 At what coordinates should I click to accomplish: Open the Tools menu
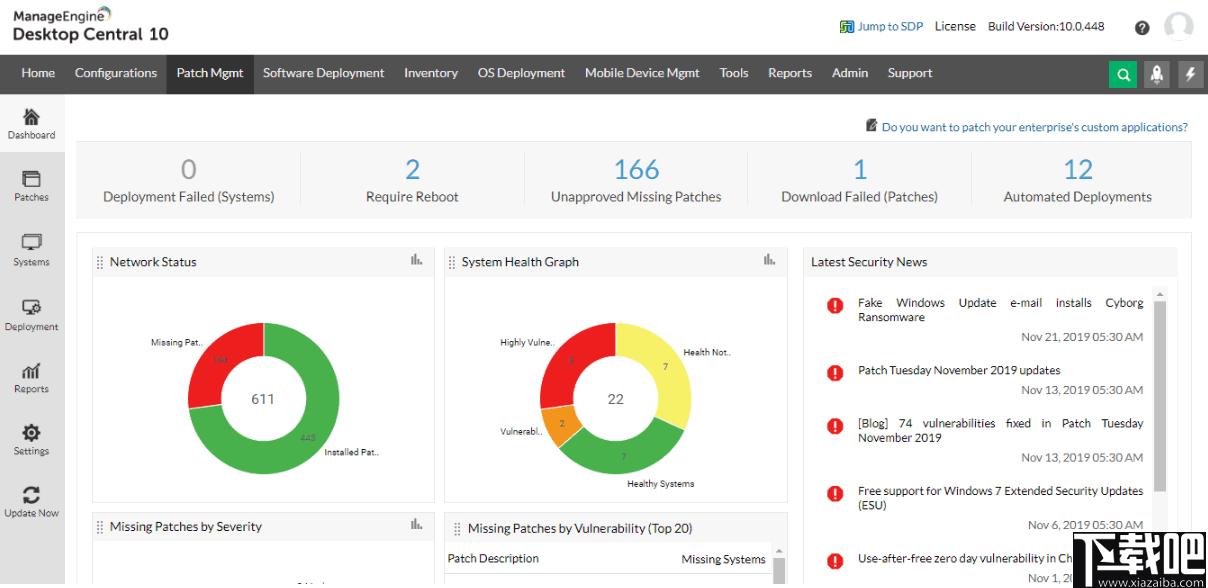734,73
